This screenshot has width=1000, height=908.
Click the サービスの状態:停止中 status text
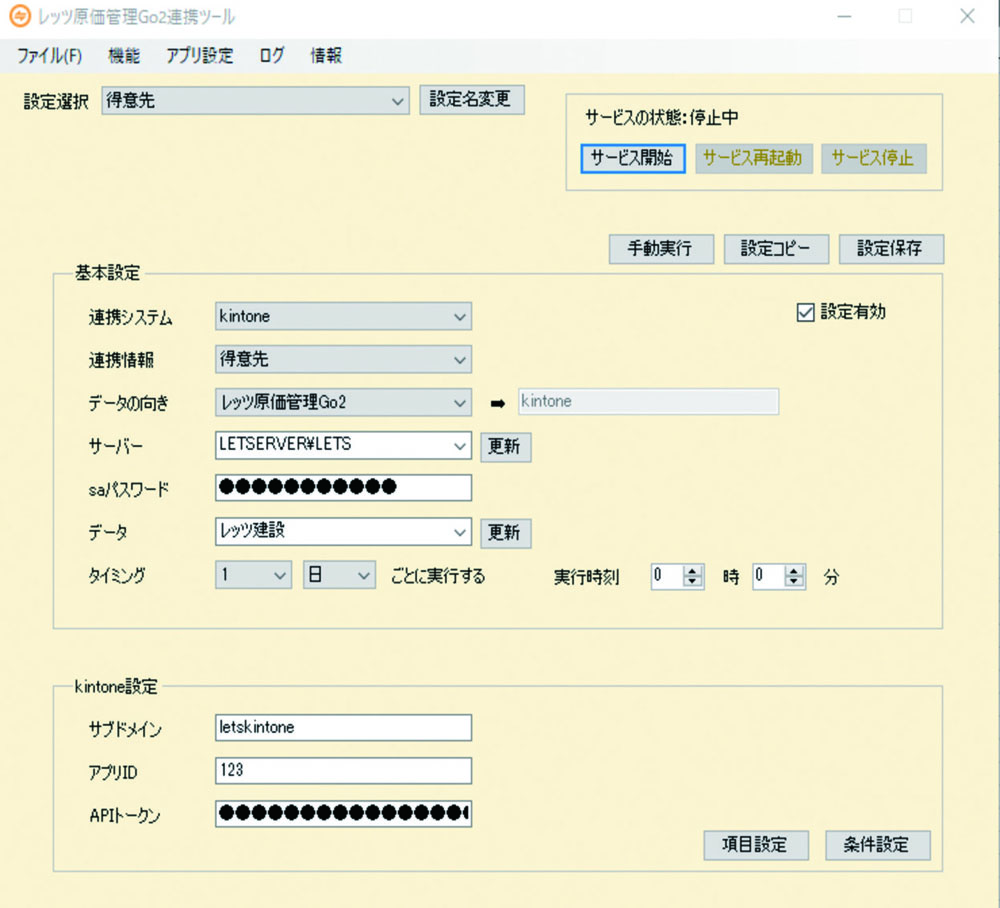(661, 118)
